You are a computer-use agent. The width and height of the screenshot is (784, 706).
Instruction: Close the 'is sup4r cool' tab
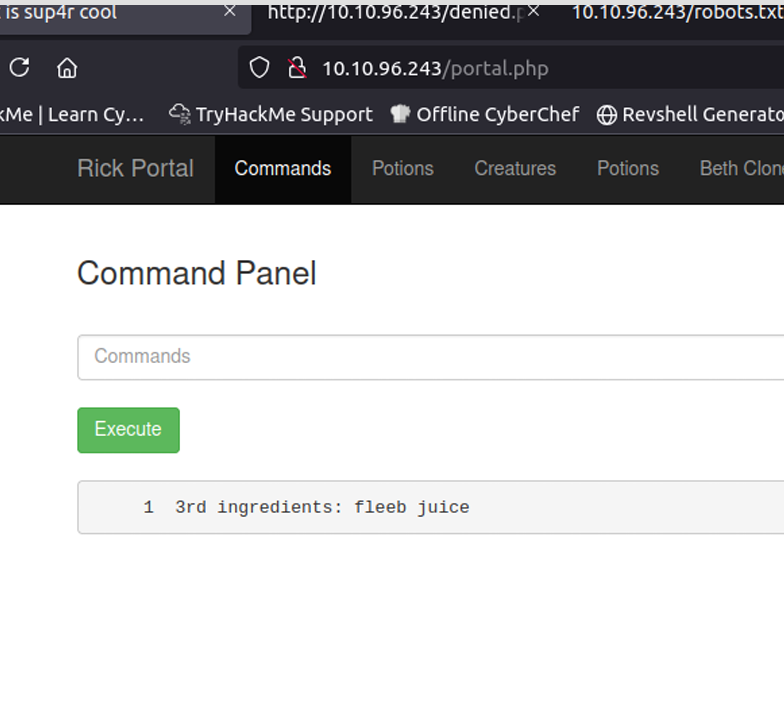230,12
